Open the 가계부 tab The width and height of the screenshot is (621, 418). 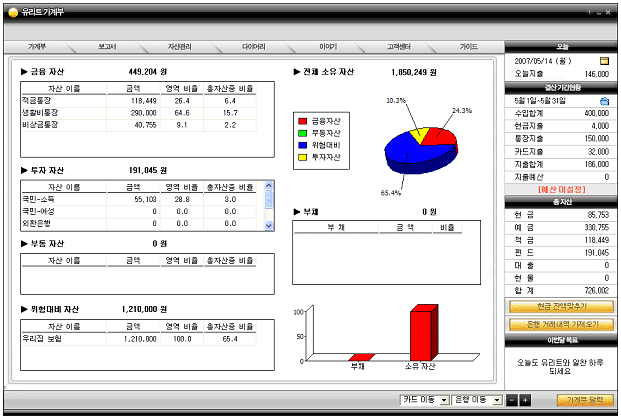[x=39, y=46]
